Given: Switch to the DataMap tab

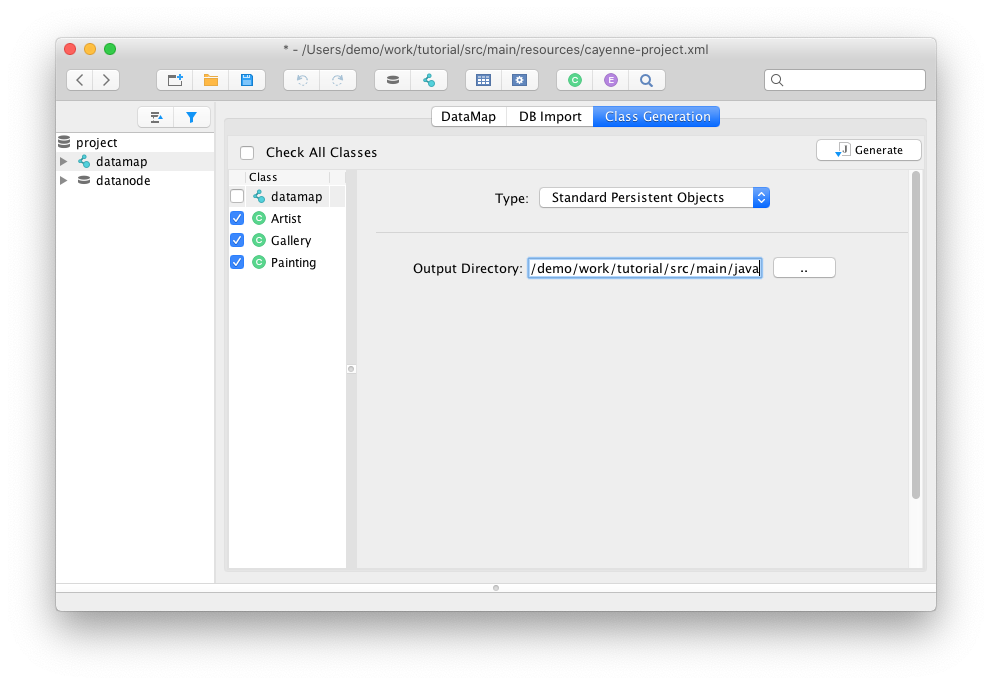Looking at the screenshot, I should tap(468, 117).
